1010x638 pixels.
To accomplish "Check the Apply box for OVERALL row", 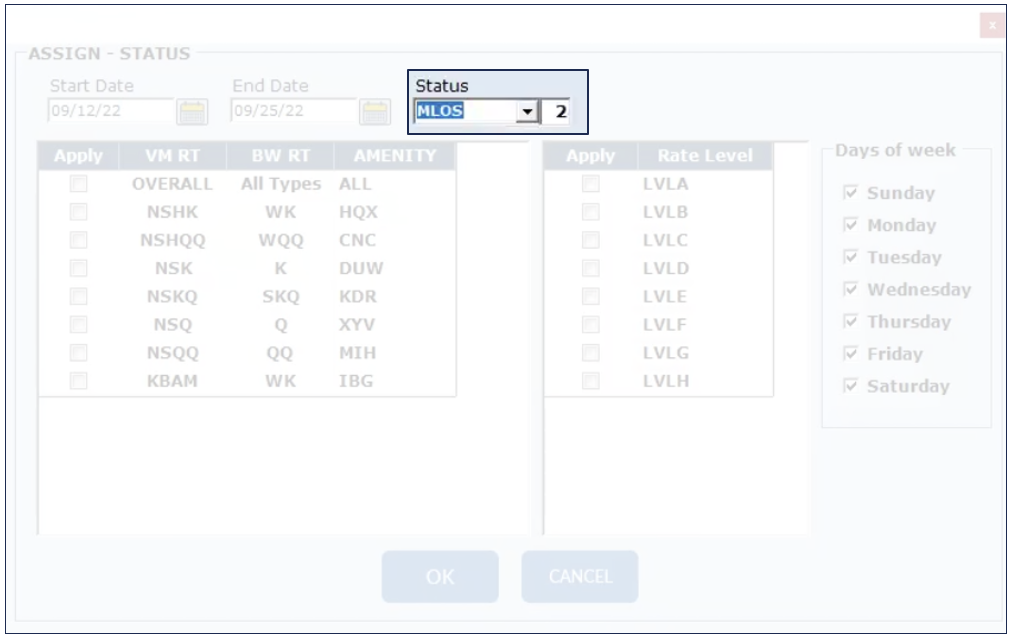I will point(79,184).
